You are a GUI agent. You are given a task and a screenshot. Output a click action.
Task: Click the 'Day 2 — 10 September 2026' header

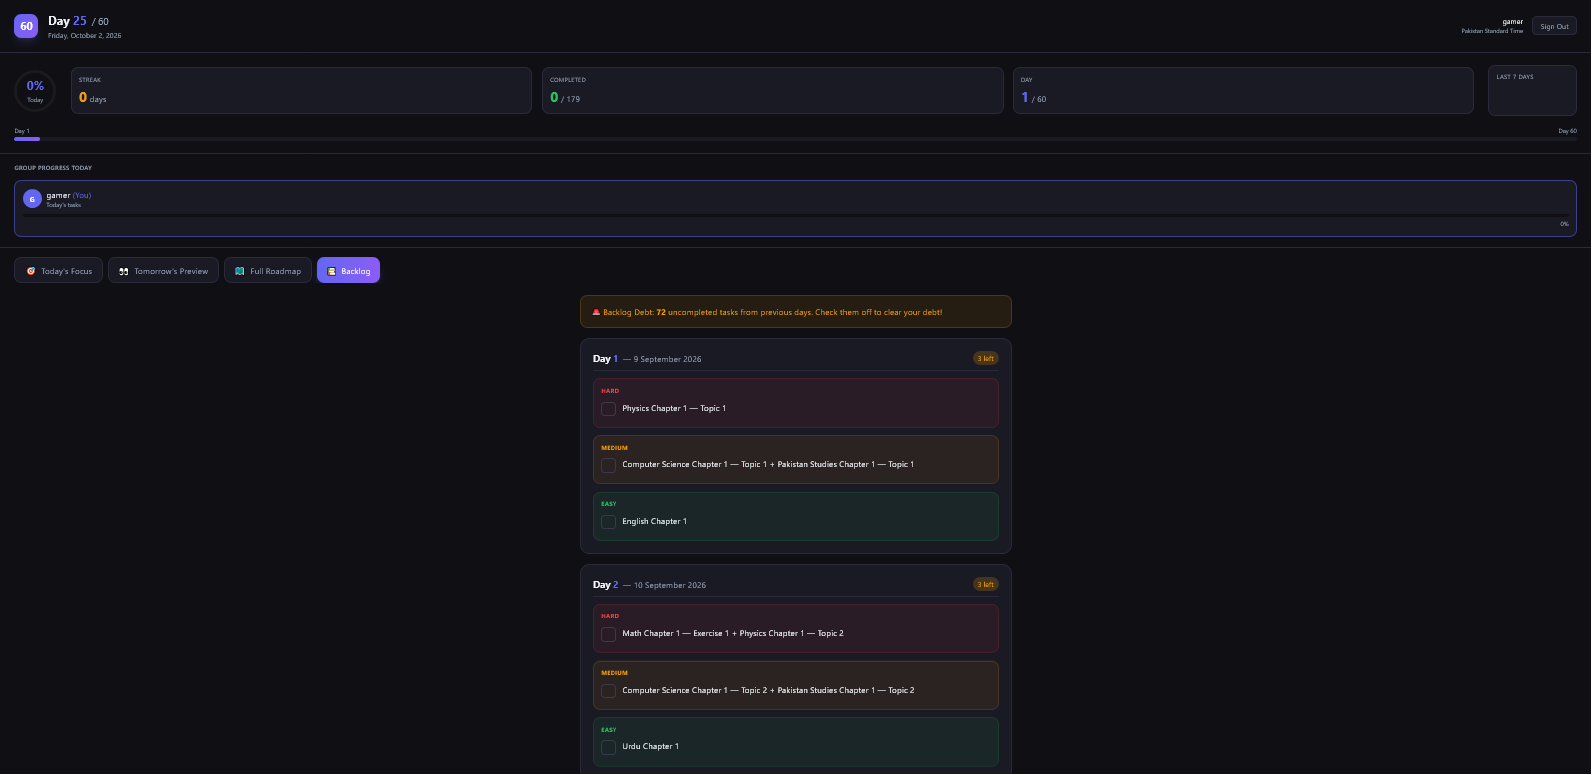coord(649,585)
